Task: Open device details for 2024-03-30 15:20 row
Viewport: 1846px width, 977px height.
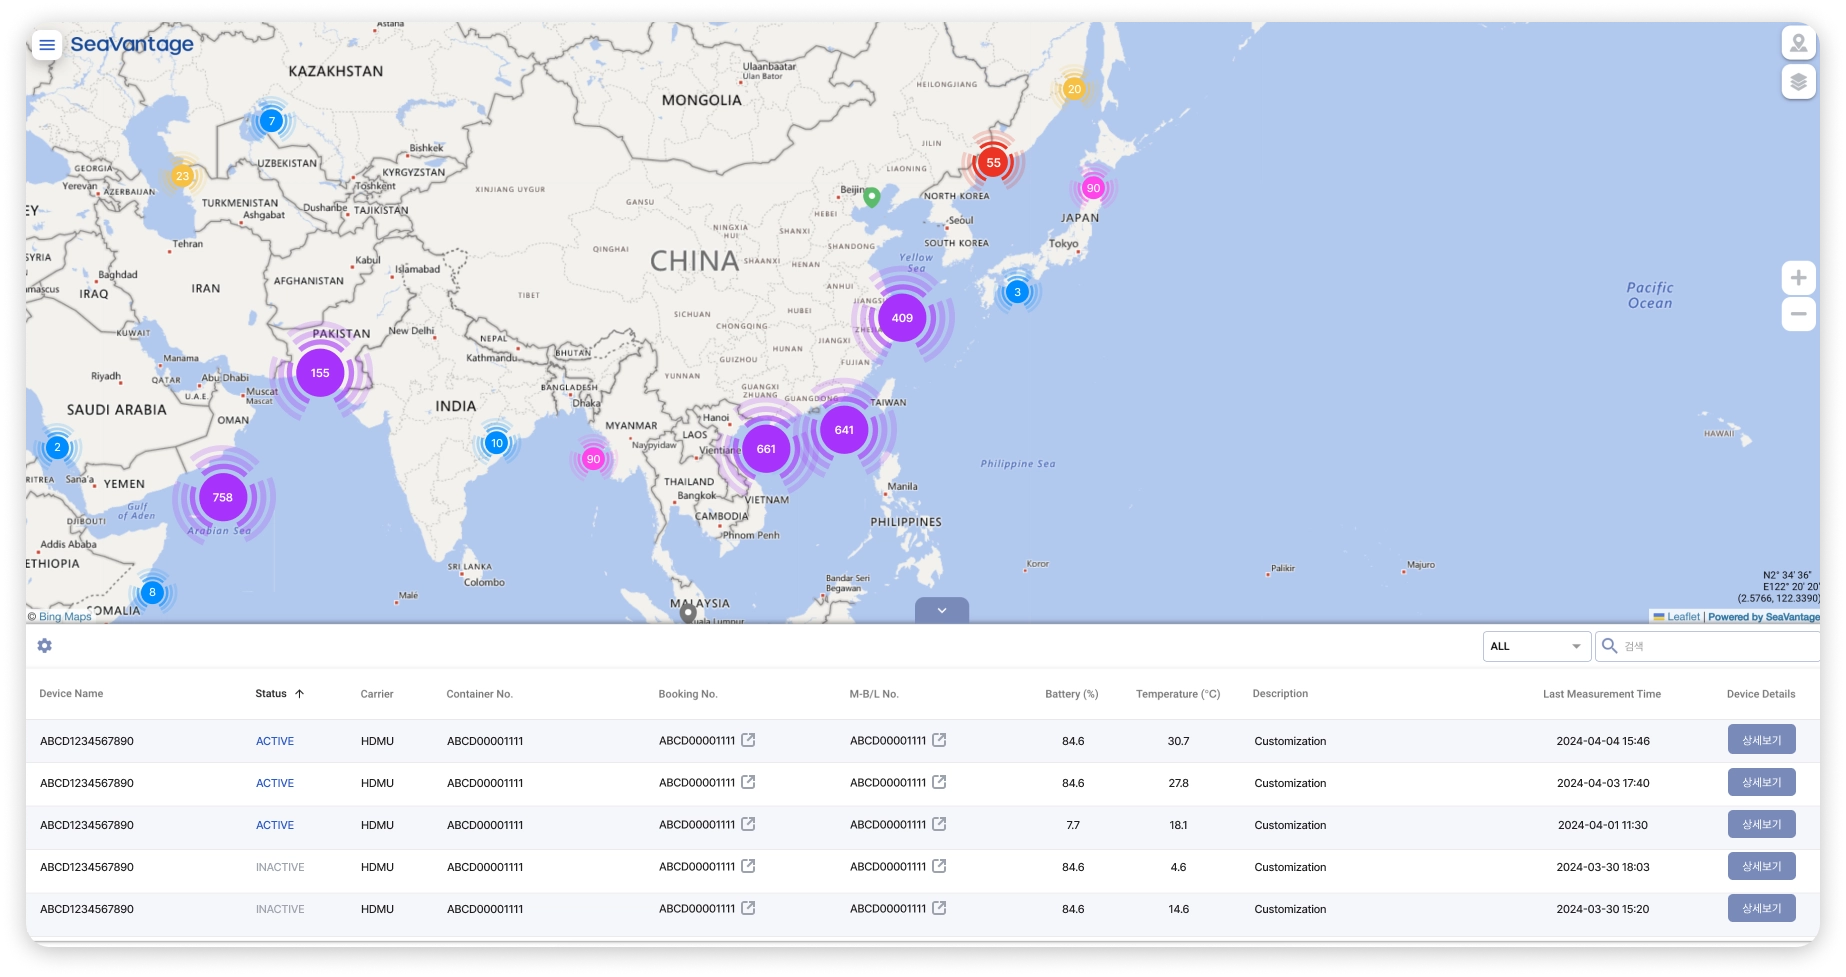Action: 1761,908
